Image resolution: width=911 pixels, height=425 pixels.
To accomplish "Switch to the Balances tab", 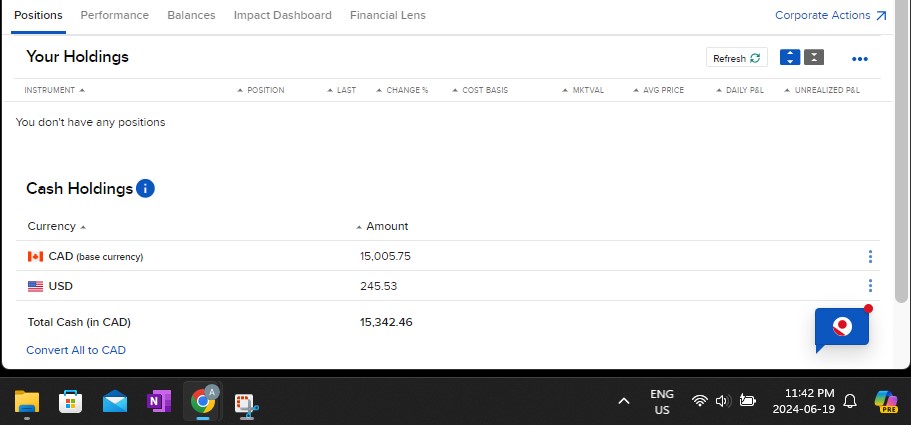I will [x=191, y=15].
